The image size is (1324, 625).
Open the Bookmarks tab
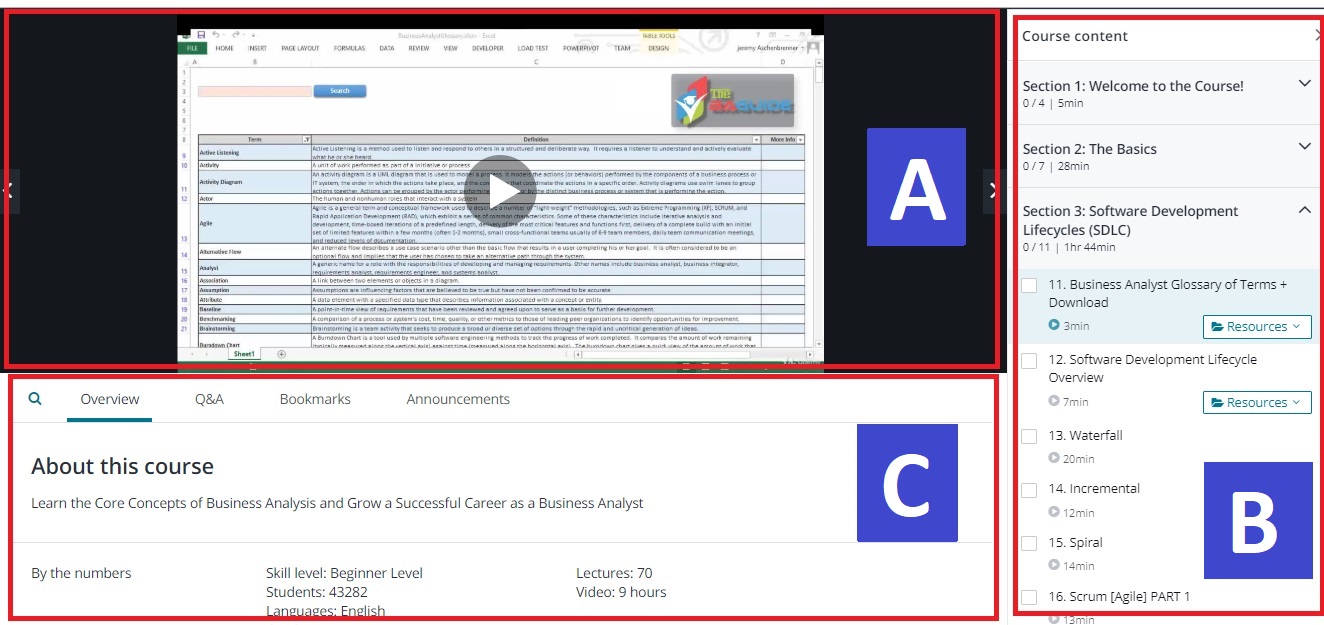315,399
